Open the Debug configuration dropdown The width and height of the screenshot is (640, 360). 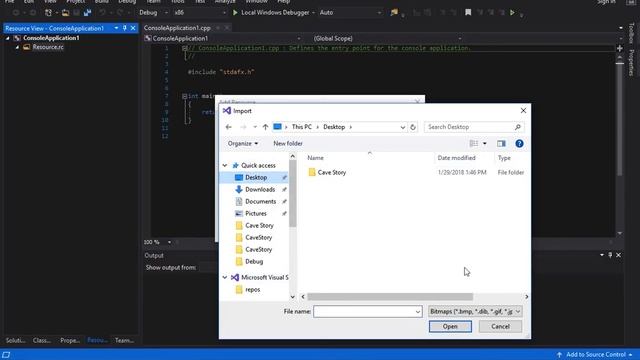point(153,13)
